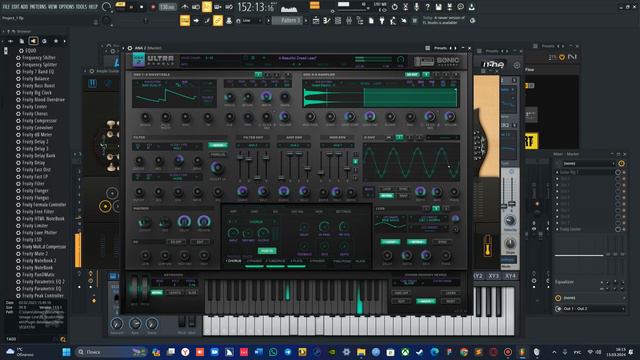This screenshot has width=640, height=360.
Task: Select Fruity Flanger in browser list
Action: [35, 191]
